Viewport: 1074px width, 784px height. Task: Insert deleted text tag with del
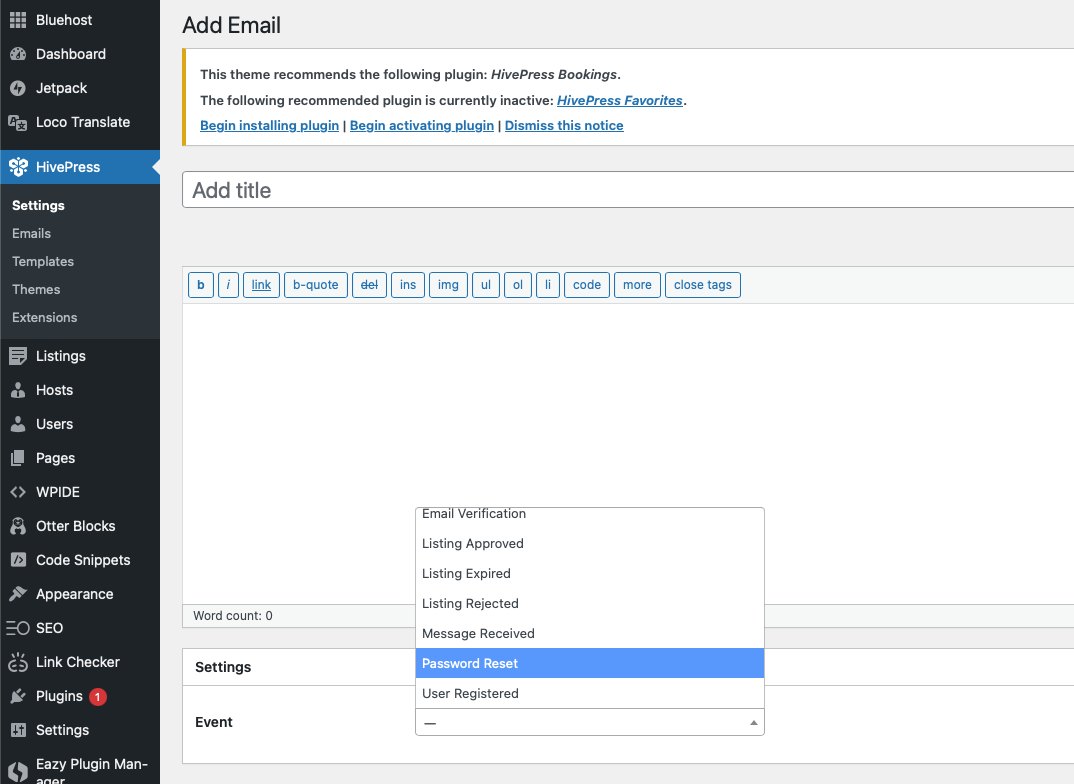pyautogui.click(x=369, y=285)
